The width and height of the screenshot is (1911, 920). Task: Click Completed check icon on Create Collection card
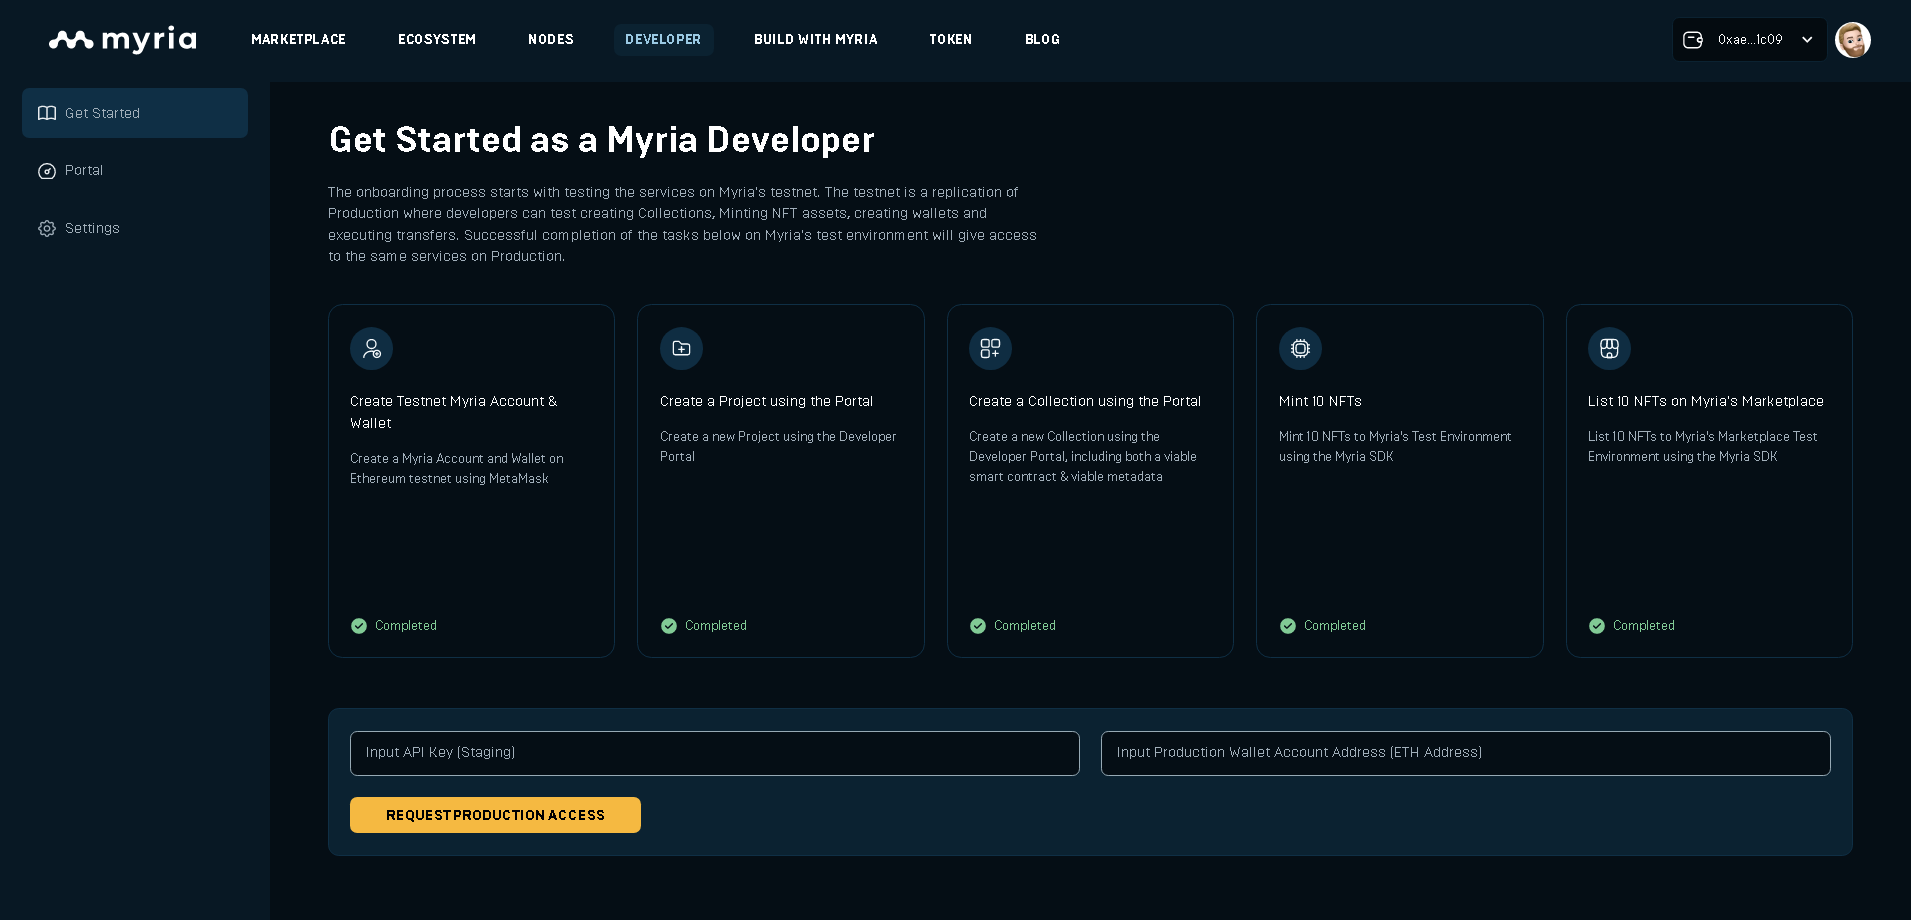point(978,626)
